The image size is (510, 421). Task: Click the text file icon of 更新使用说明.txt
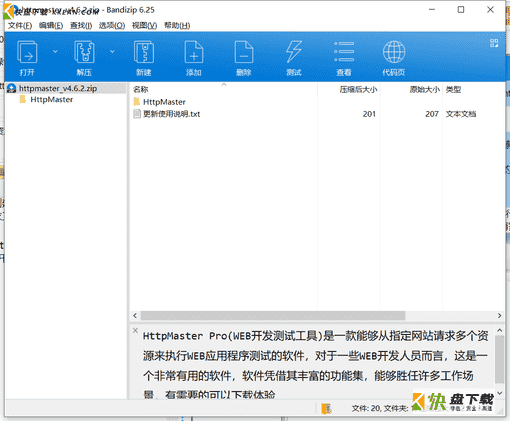137,114
